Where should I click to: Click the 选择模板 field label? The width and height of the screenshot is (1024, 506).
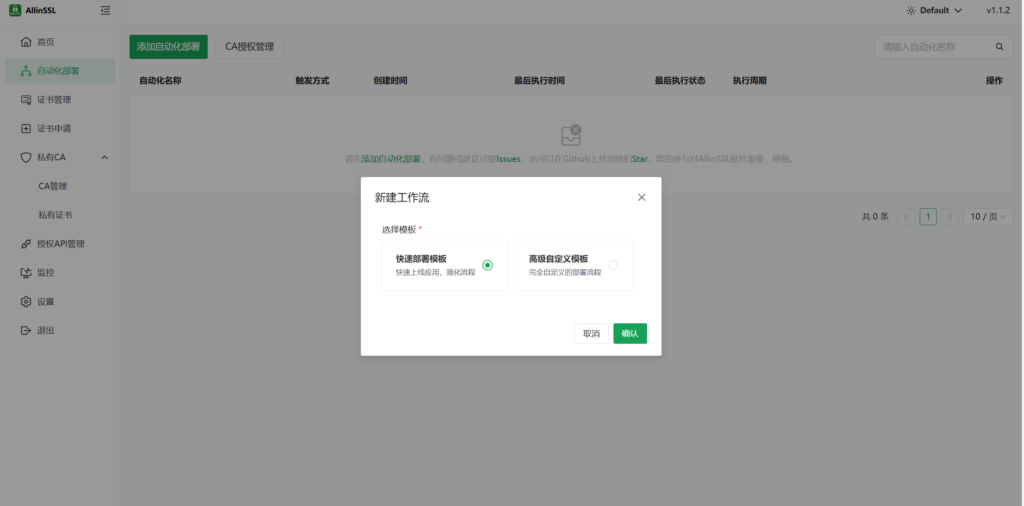click(x=400, y=230)
